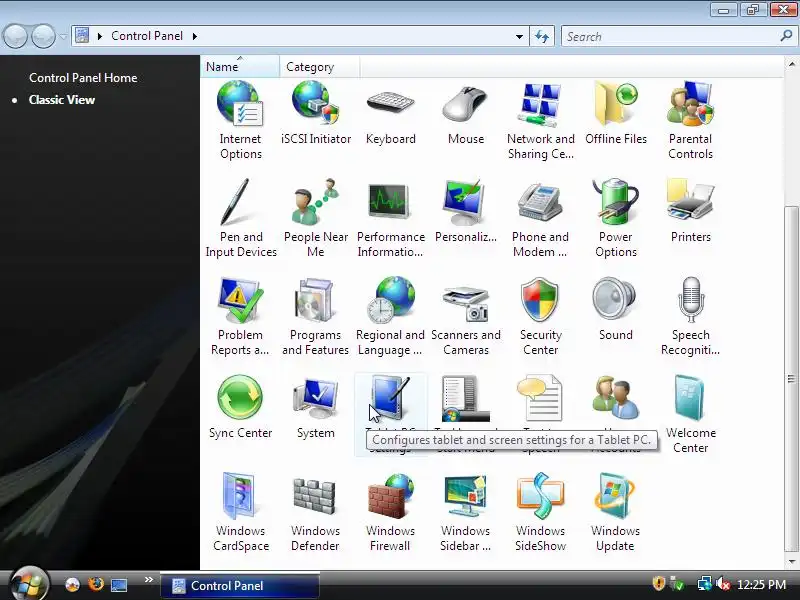Open User Accounts icon
Screen dimensions: 800x600
tap(616, 398)
